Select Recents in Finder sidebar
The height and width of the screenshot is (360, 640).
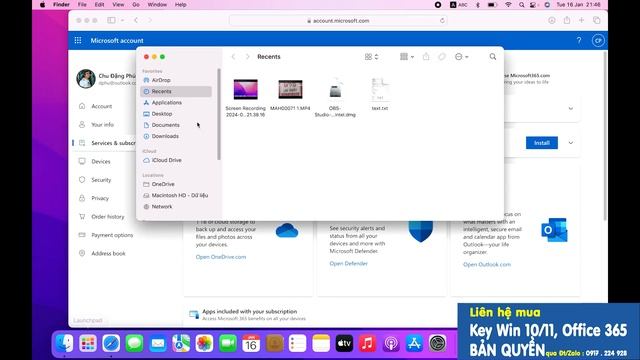click(176, 91)
